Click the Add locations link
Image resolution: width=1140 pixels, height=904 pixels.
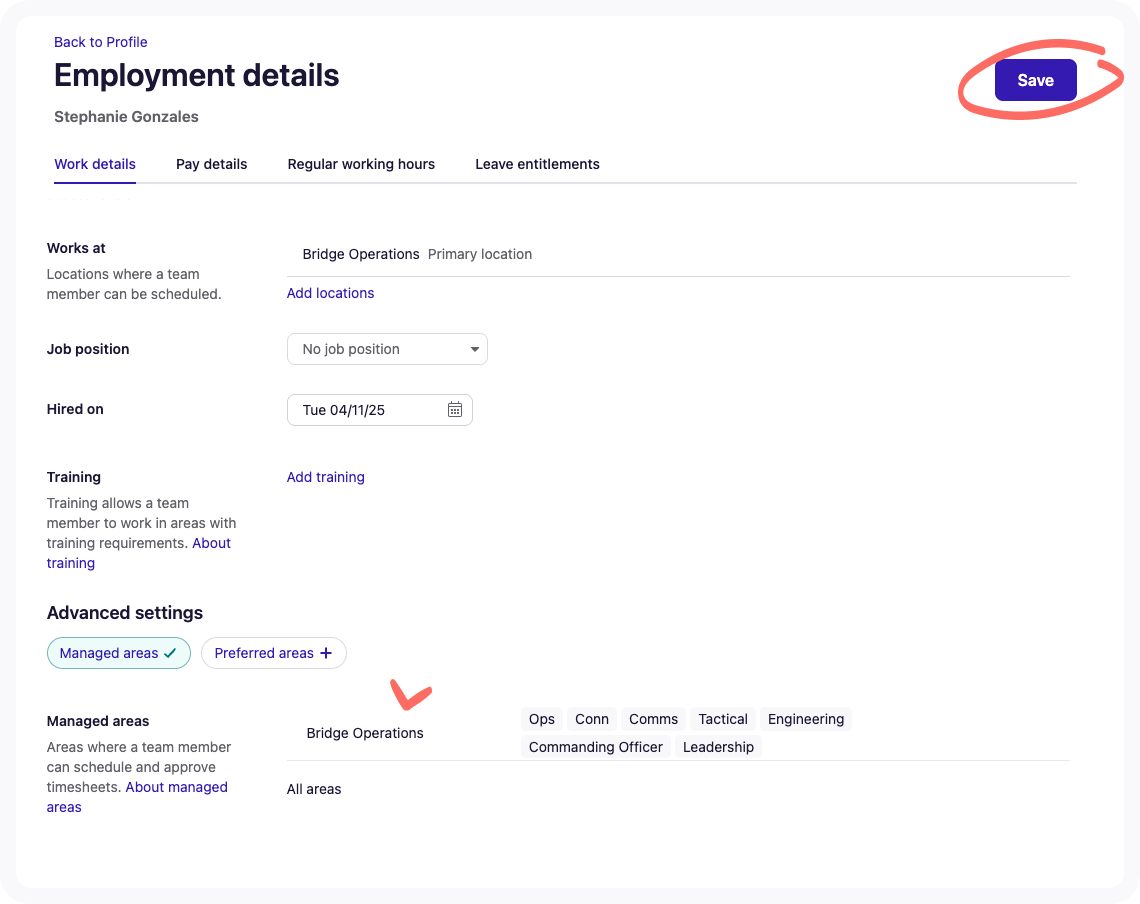click(330, 293)
